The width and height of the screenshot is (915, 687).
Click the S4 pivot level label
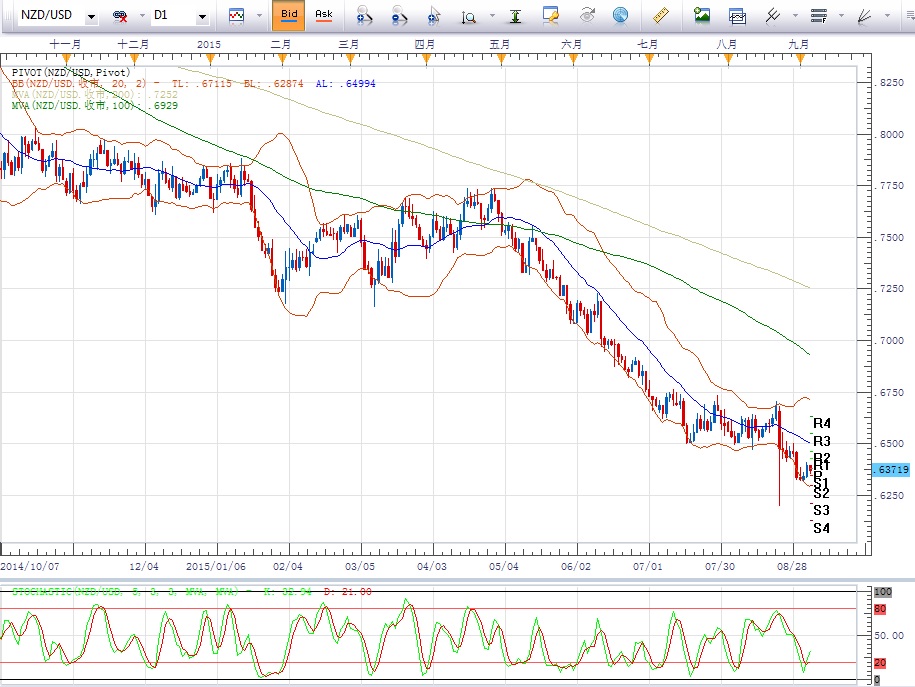pyautogui.click(x=821, y=528)
